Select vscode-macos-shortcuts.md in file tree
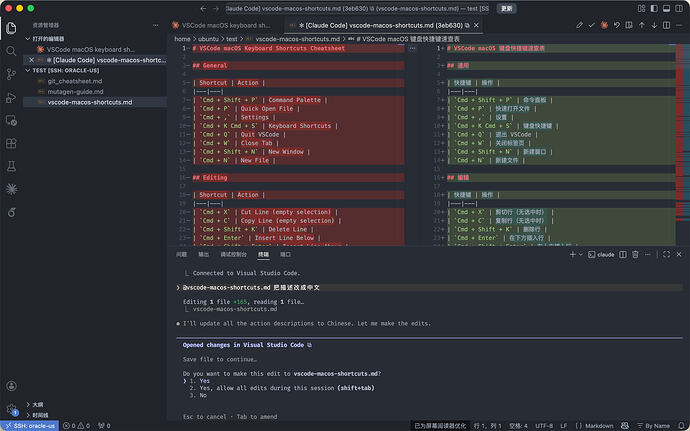Image resolution: width=690 pixels, height=431 pixels. (90, 102)
